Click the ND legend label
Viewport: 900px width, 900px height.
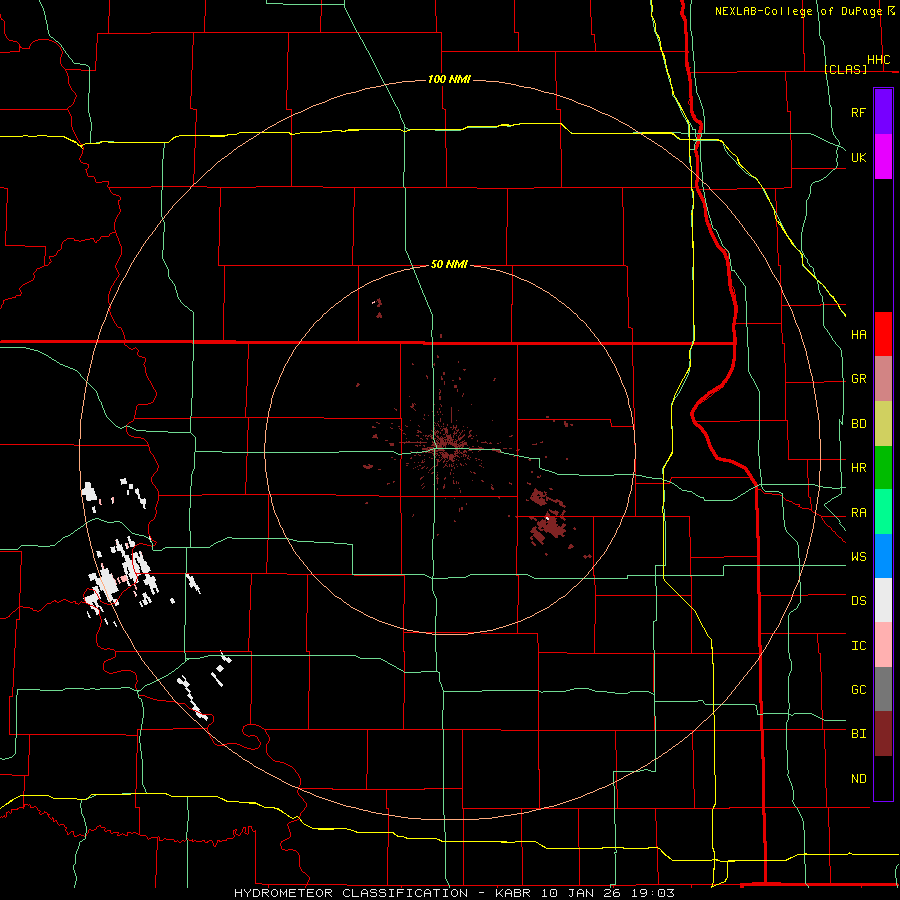[x=858, y=779]
